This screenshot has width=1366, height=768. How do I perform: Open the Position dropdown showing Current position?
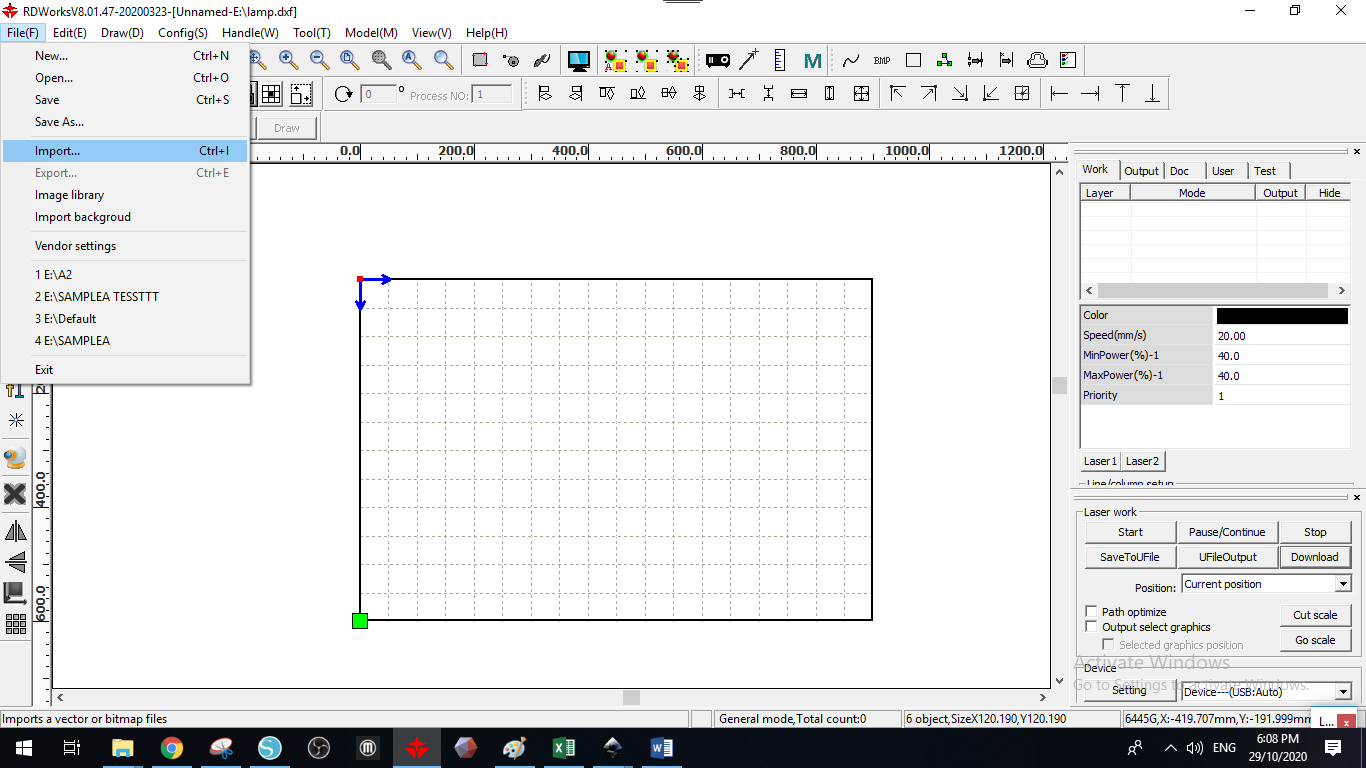1266,584
